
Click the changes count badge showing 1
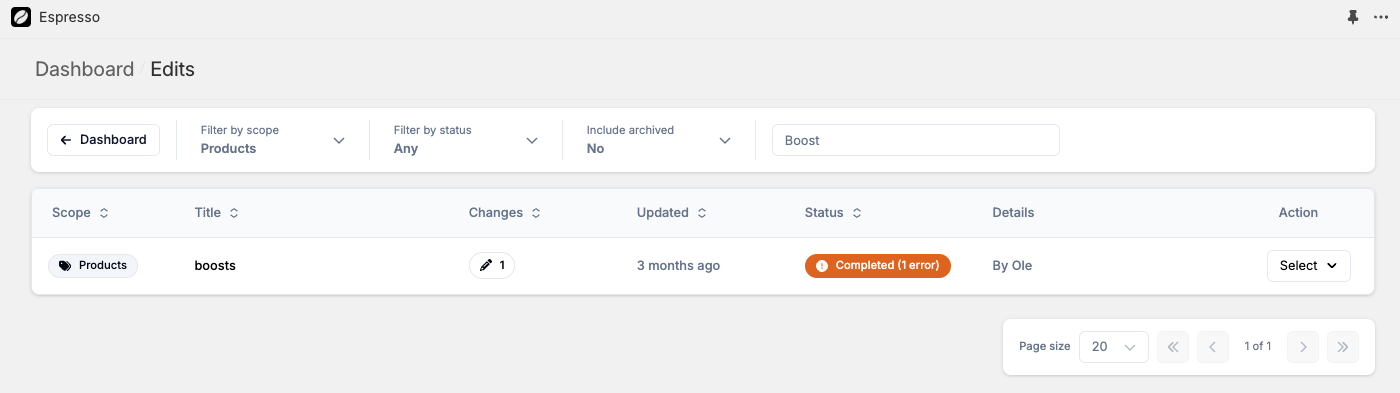492,265
